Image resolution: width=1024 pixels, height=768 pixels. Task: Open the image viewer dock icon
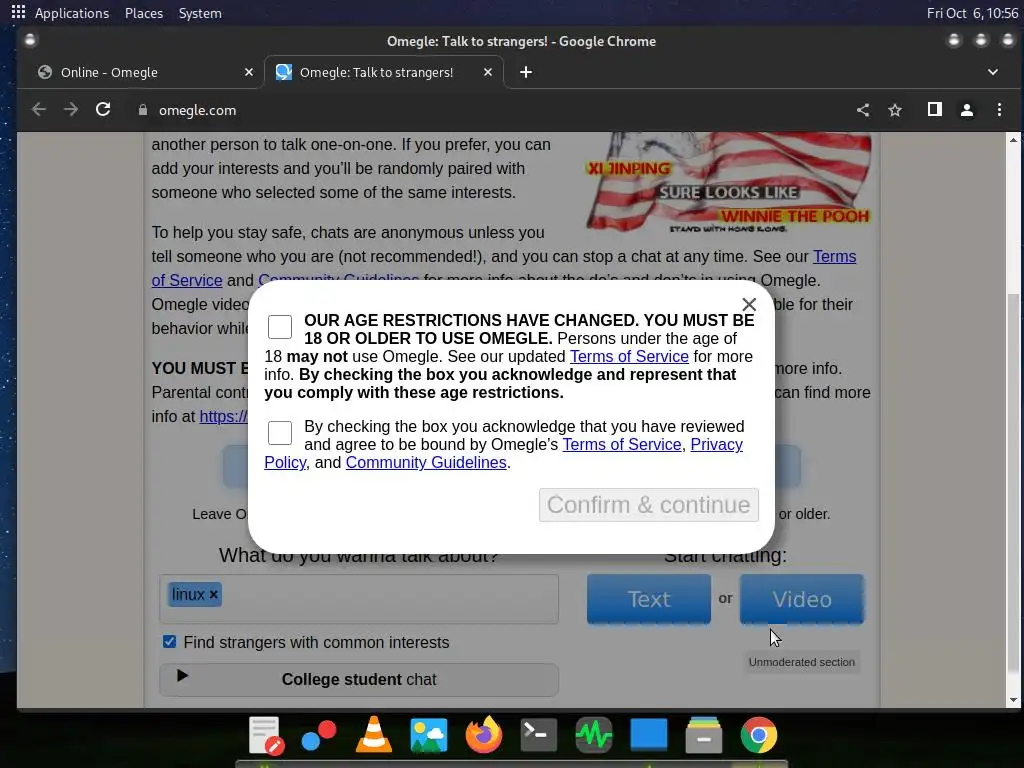[x=428, y=735]
